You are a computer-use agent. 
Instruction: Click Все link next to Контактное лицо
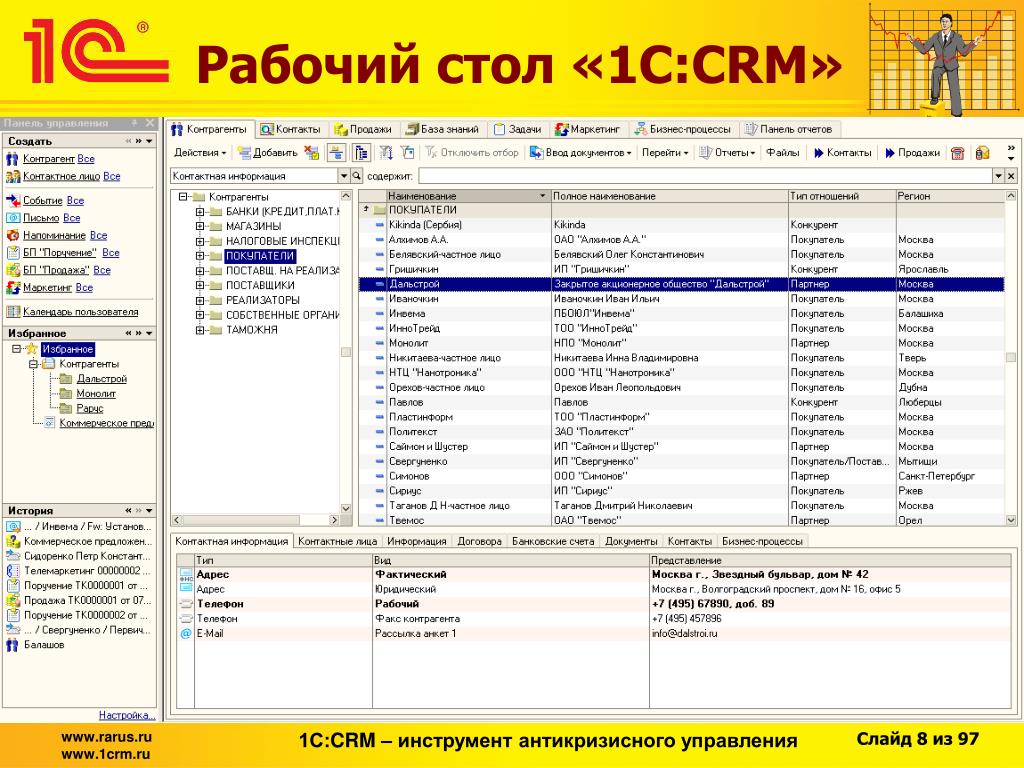point(112,176)
